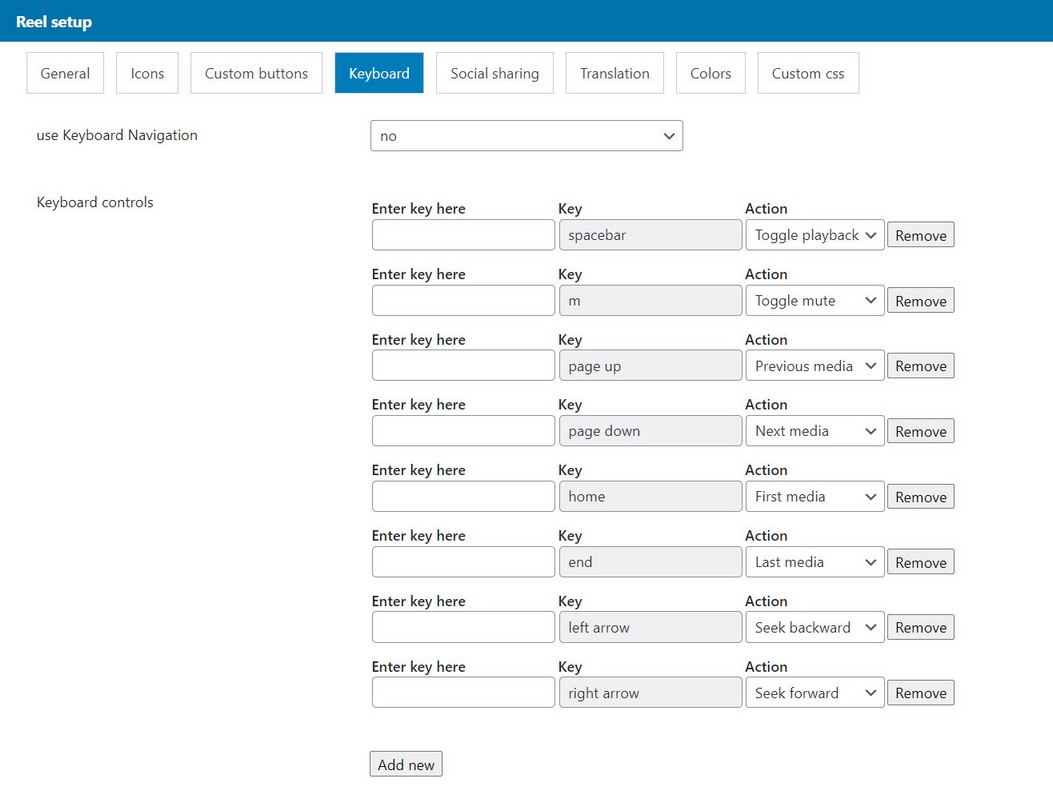The width and height of the screenshot is (1053, 811).
Task: Click Add new keyboard control button
Action: (x=406, y=765)
